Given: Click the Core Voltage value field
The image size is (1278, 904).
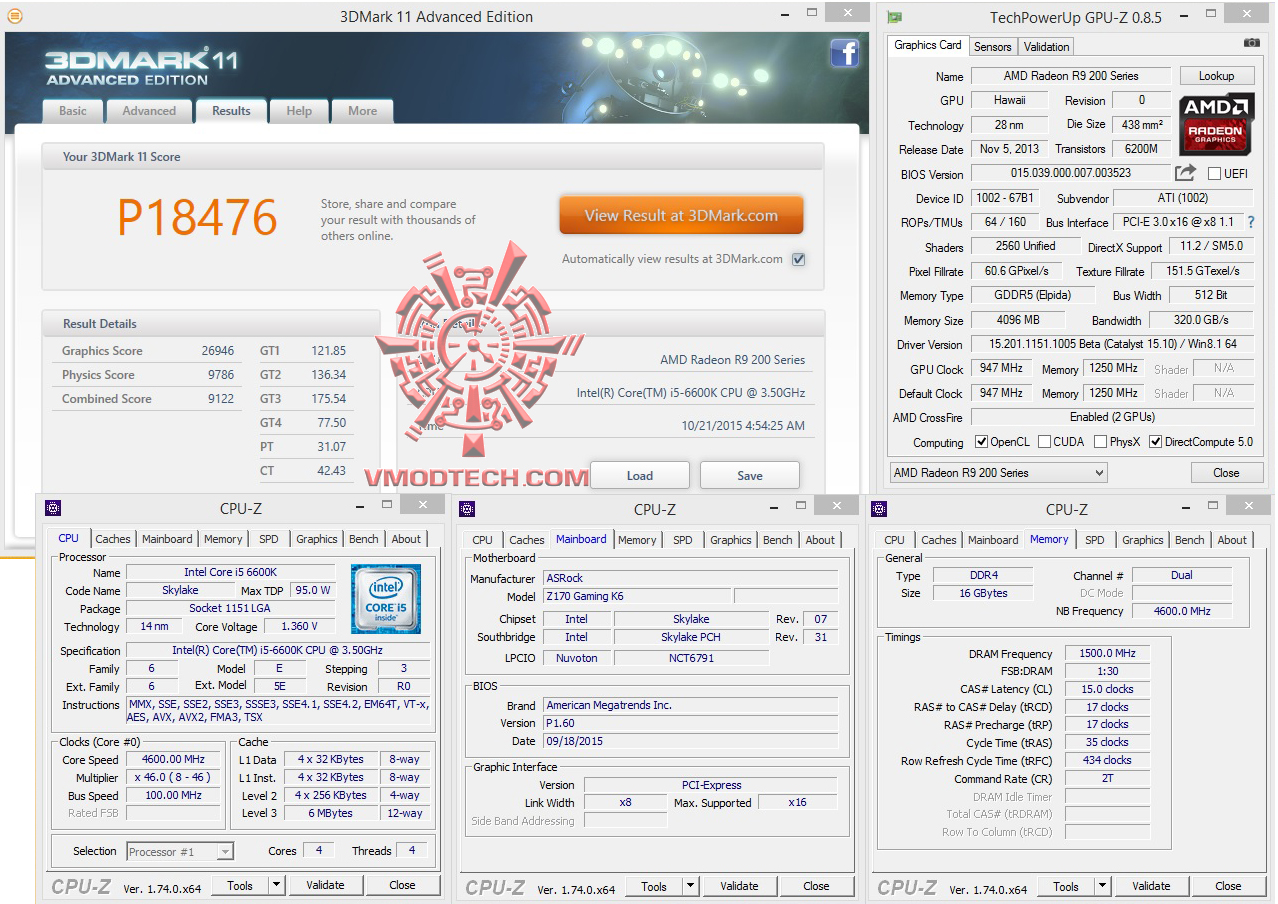Looking at the screenshot, I should (x=300, y=626).
